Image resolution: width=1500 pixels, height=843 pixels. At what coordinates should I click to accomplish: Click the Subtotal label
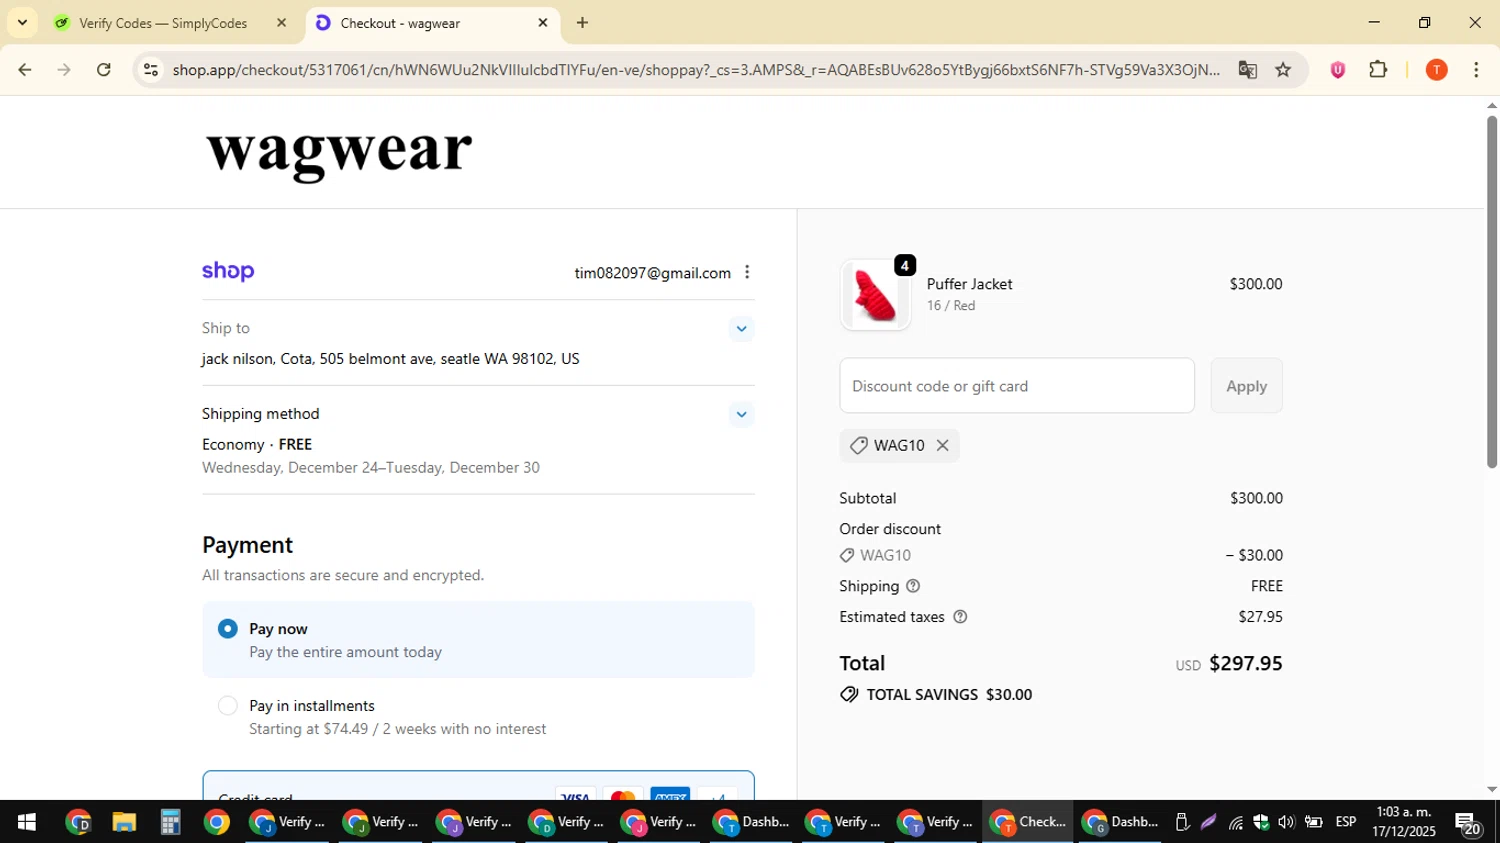coord(867,498)
